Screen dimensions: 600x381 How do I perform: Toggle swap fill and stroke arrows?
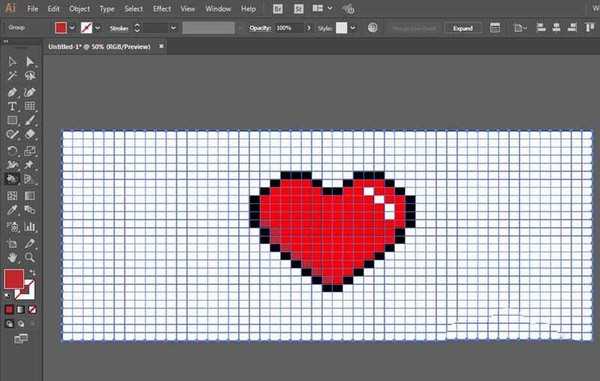pyautogui.click(x=33, y=272)
